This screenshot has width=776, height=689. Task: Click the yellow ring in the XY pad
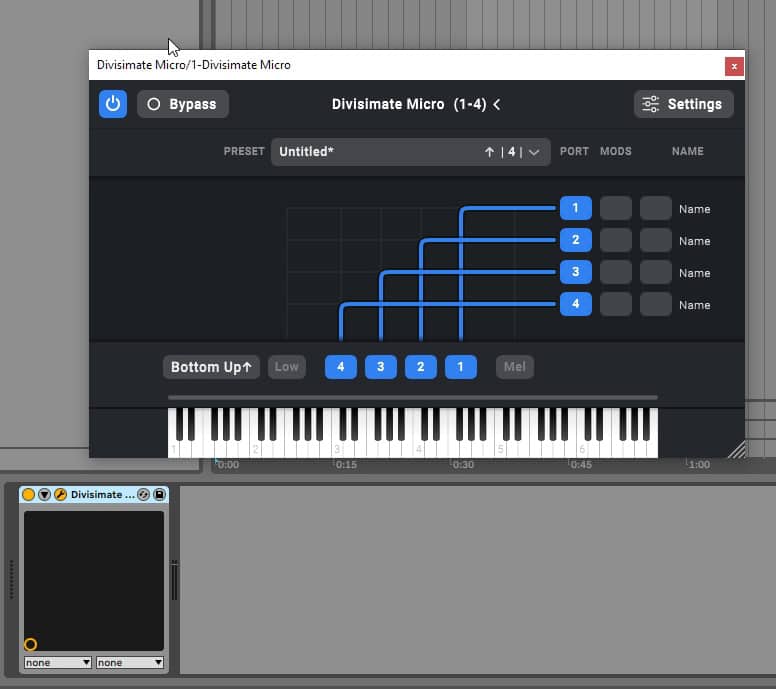coord(30,644)
